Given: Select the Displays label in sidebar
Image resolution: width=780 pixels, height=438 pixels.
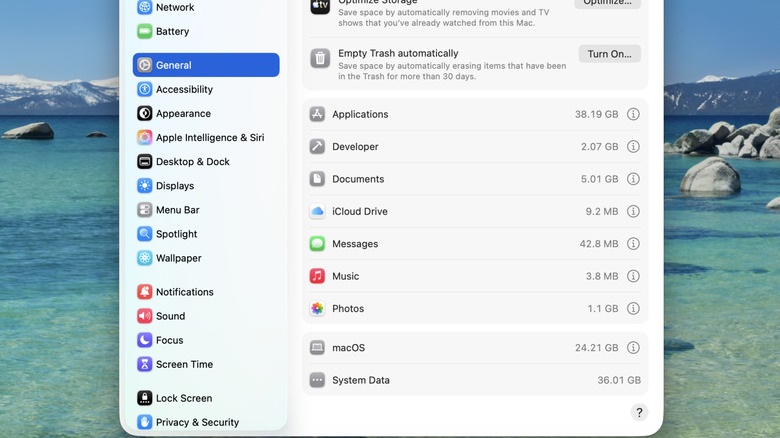Looking at the screenshot, I should [175, 186].
